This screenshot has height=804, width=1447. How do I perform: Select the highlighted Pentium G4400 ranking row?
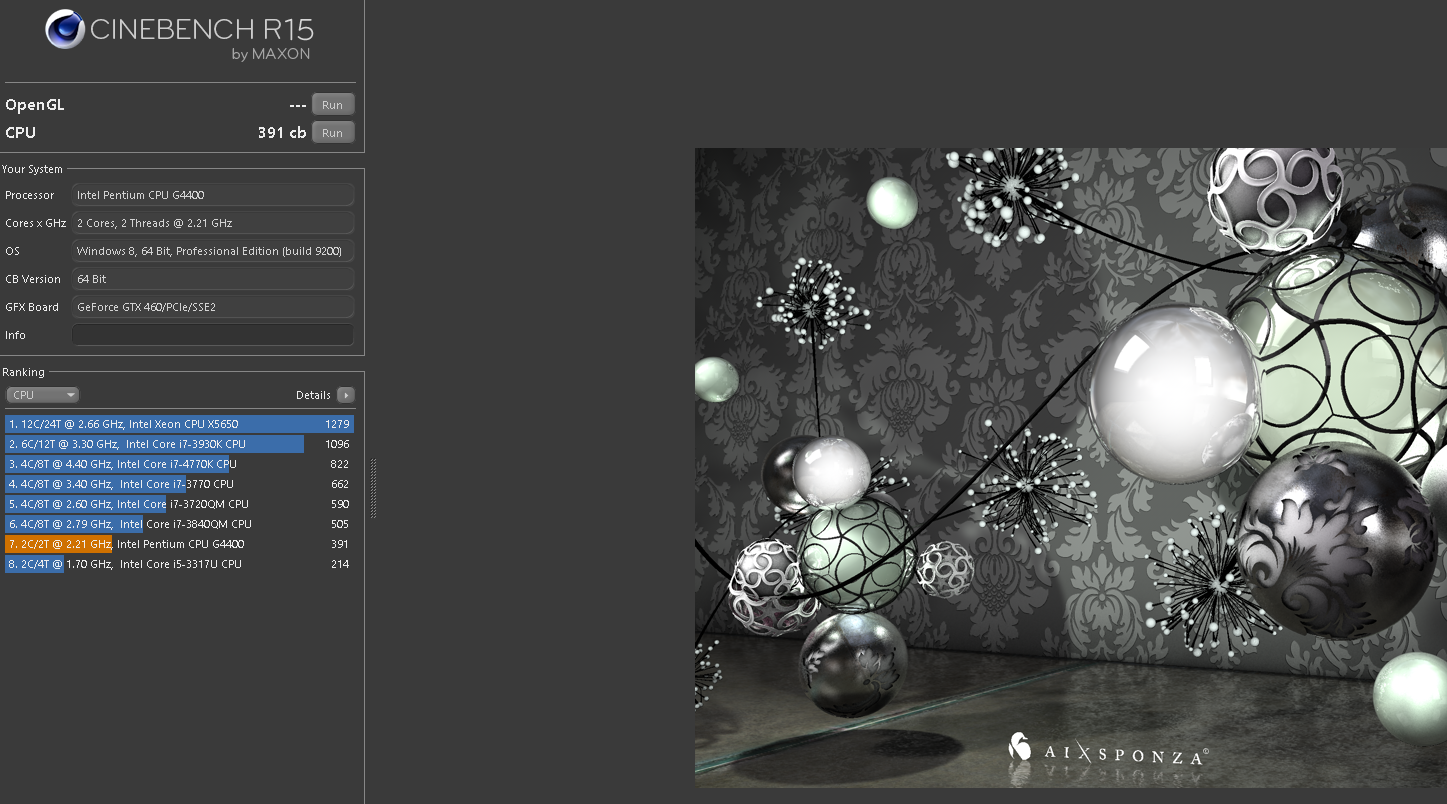pos(178,544)
